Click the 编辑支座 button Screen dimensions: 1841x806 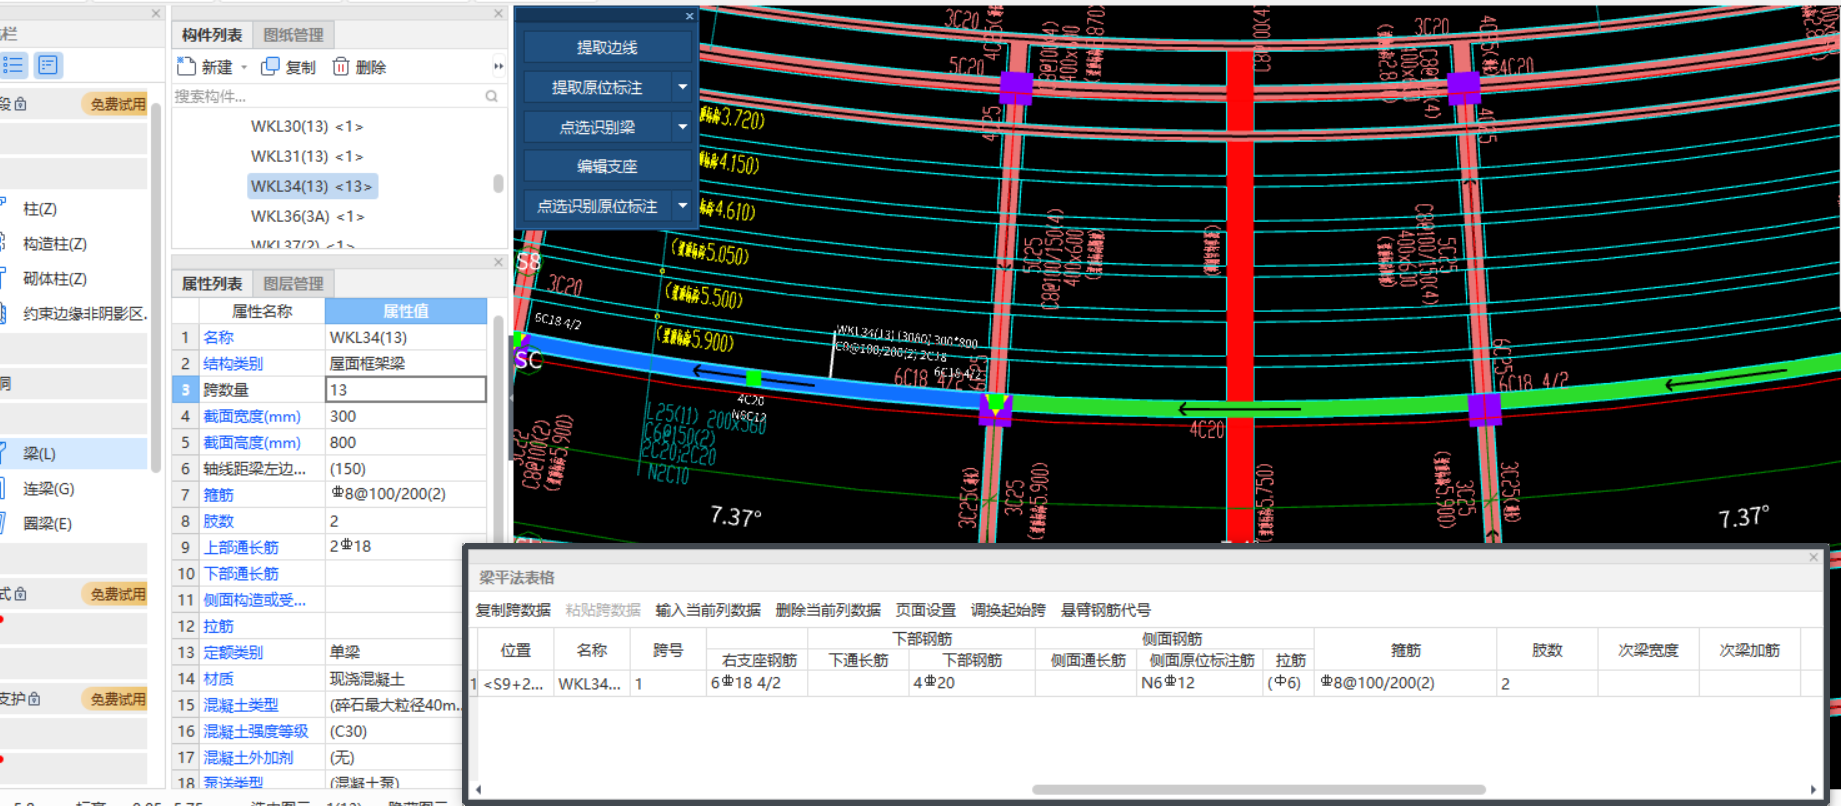607,166
